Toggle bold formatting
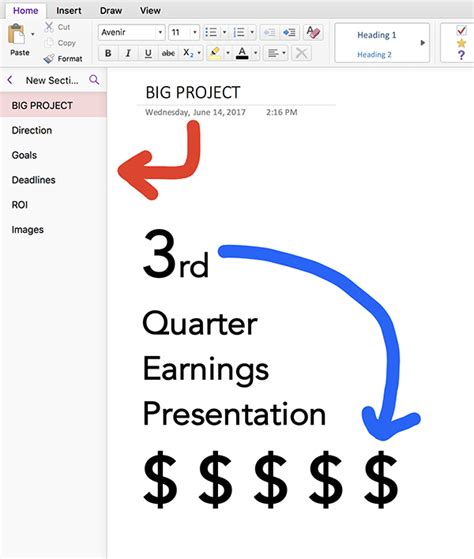 (108, 53)
